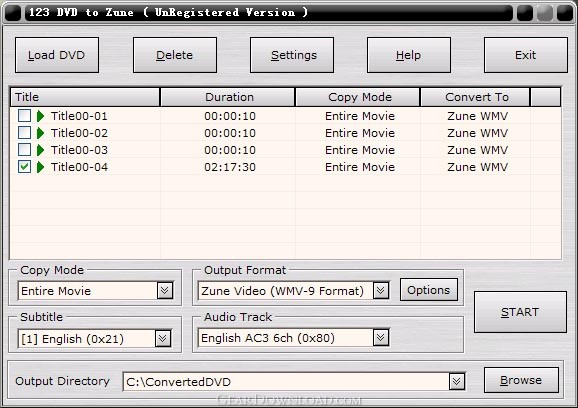Viewport: 578px width, 408px height.
Task: Click the START button
Action: [520, 312]
